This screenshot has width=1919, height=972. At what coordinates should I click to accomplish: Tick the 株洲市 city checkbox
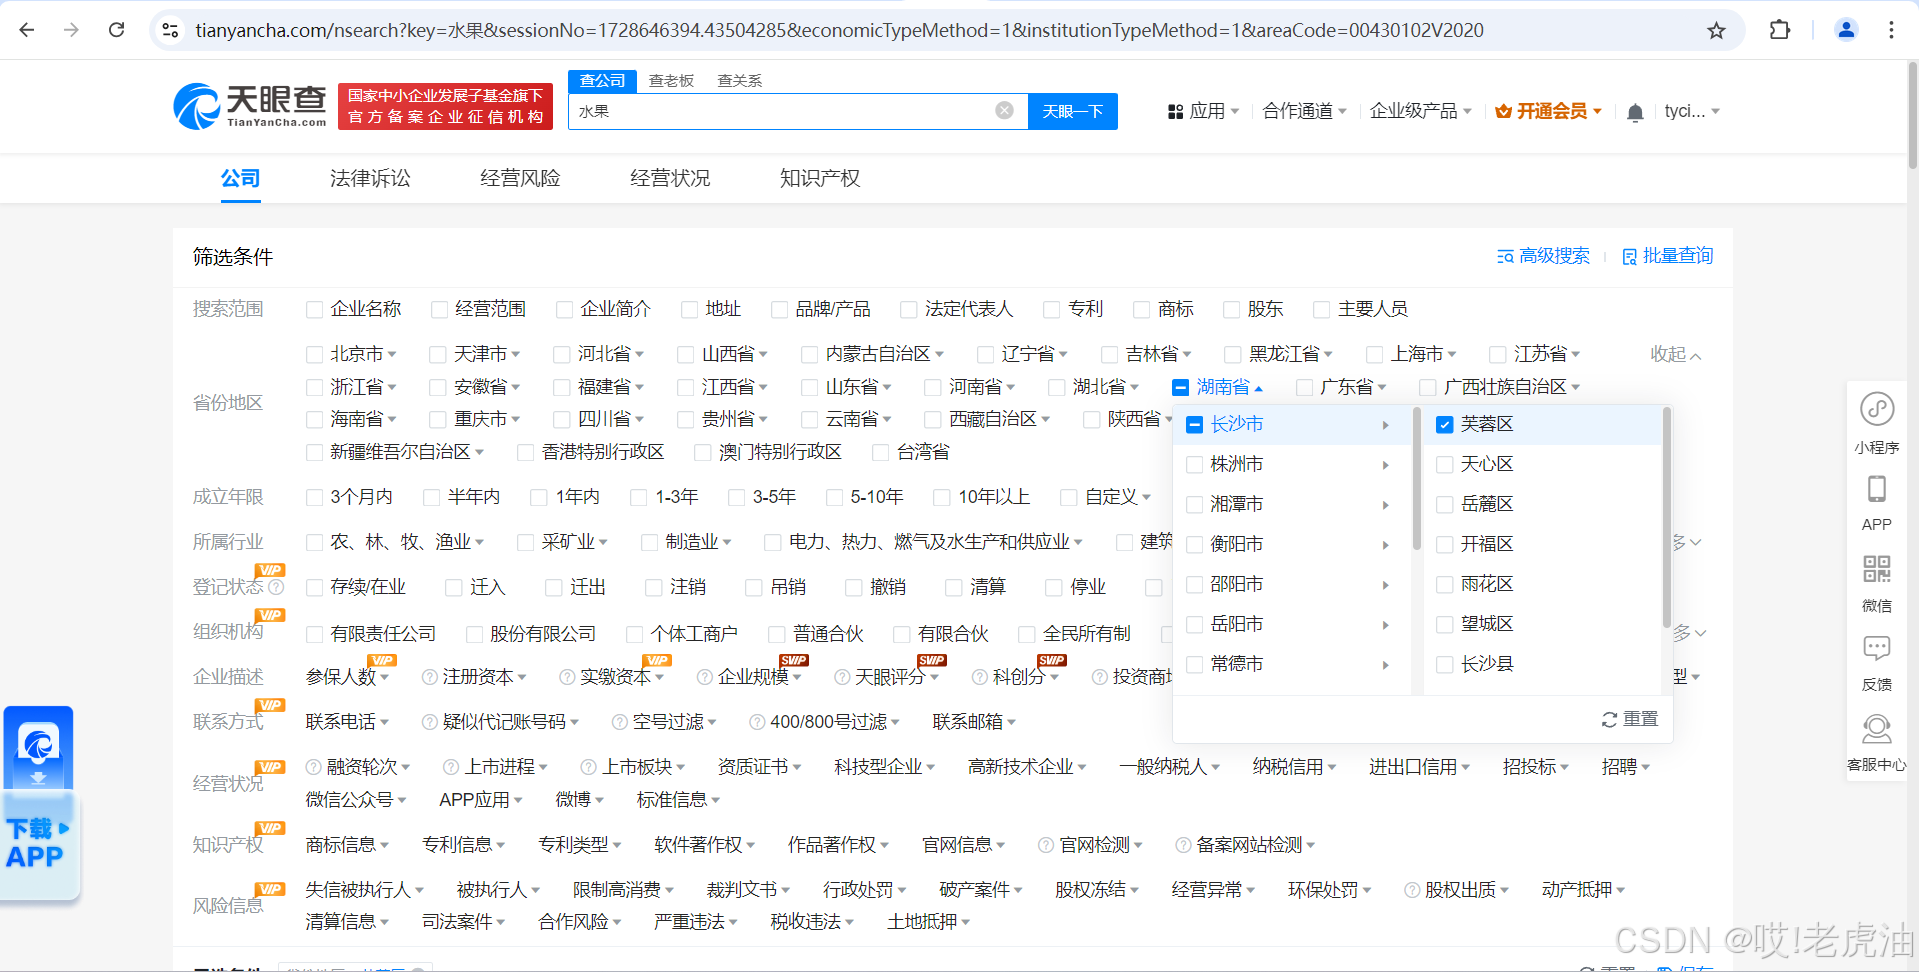pyautogui.click(x=1194, y=464)
